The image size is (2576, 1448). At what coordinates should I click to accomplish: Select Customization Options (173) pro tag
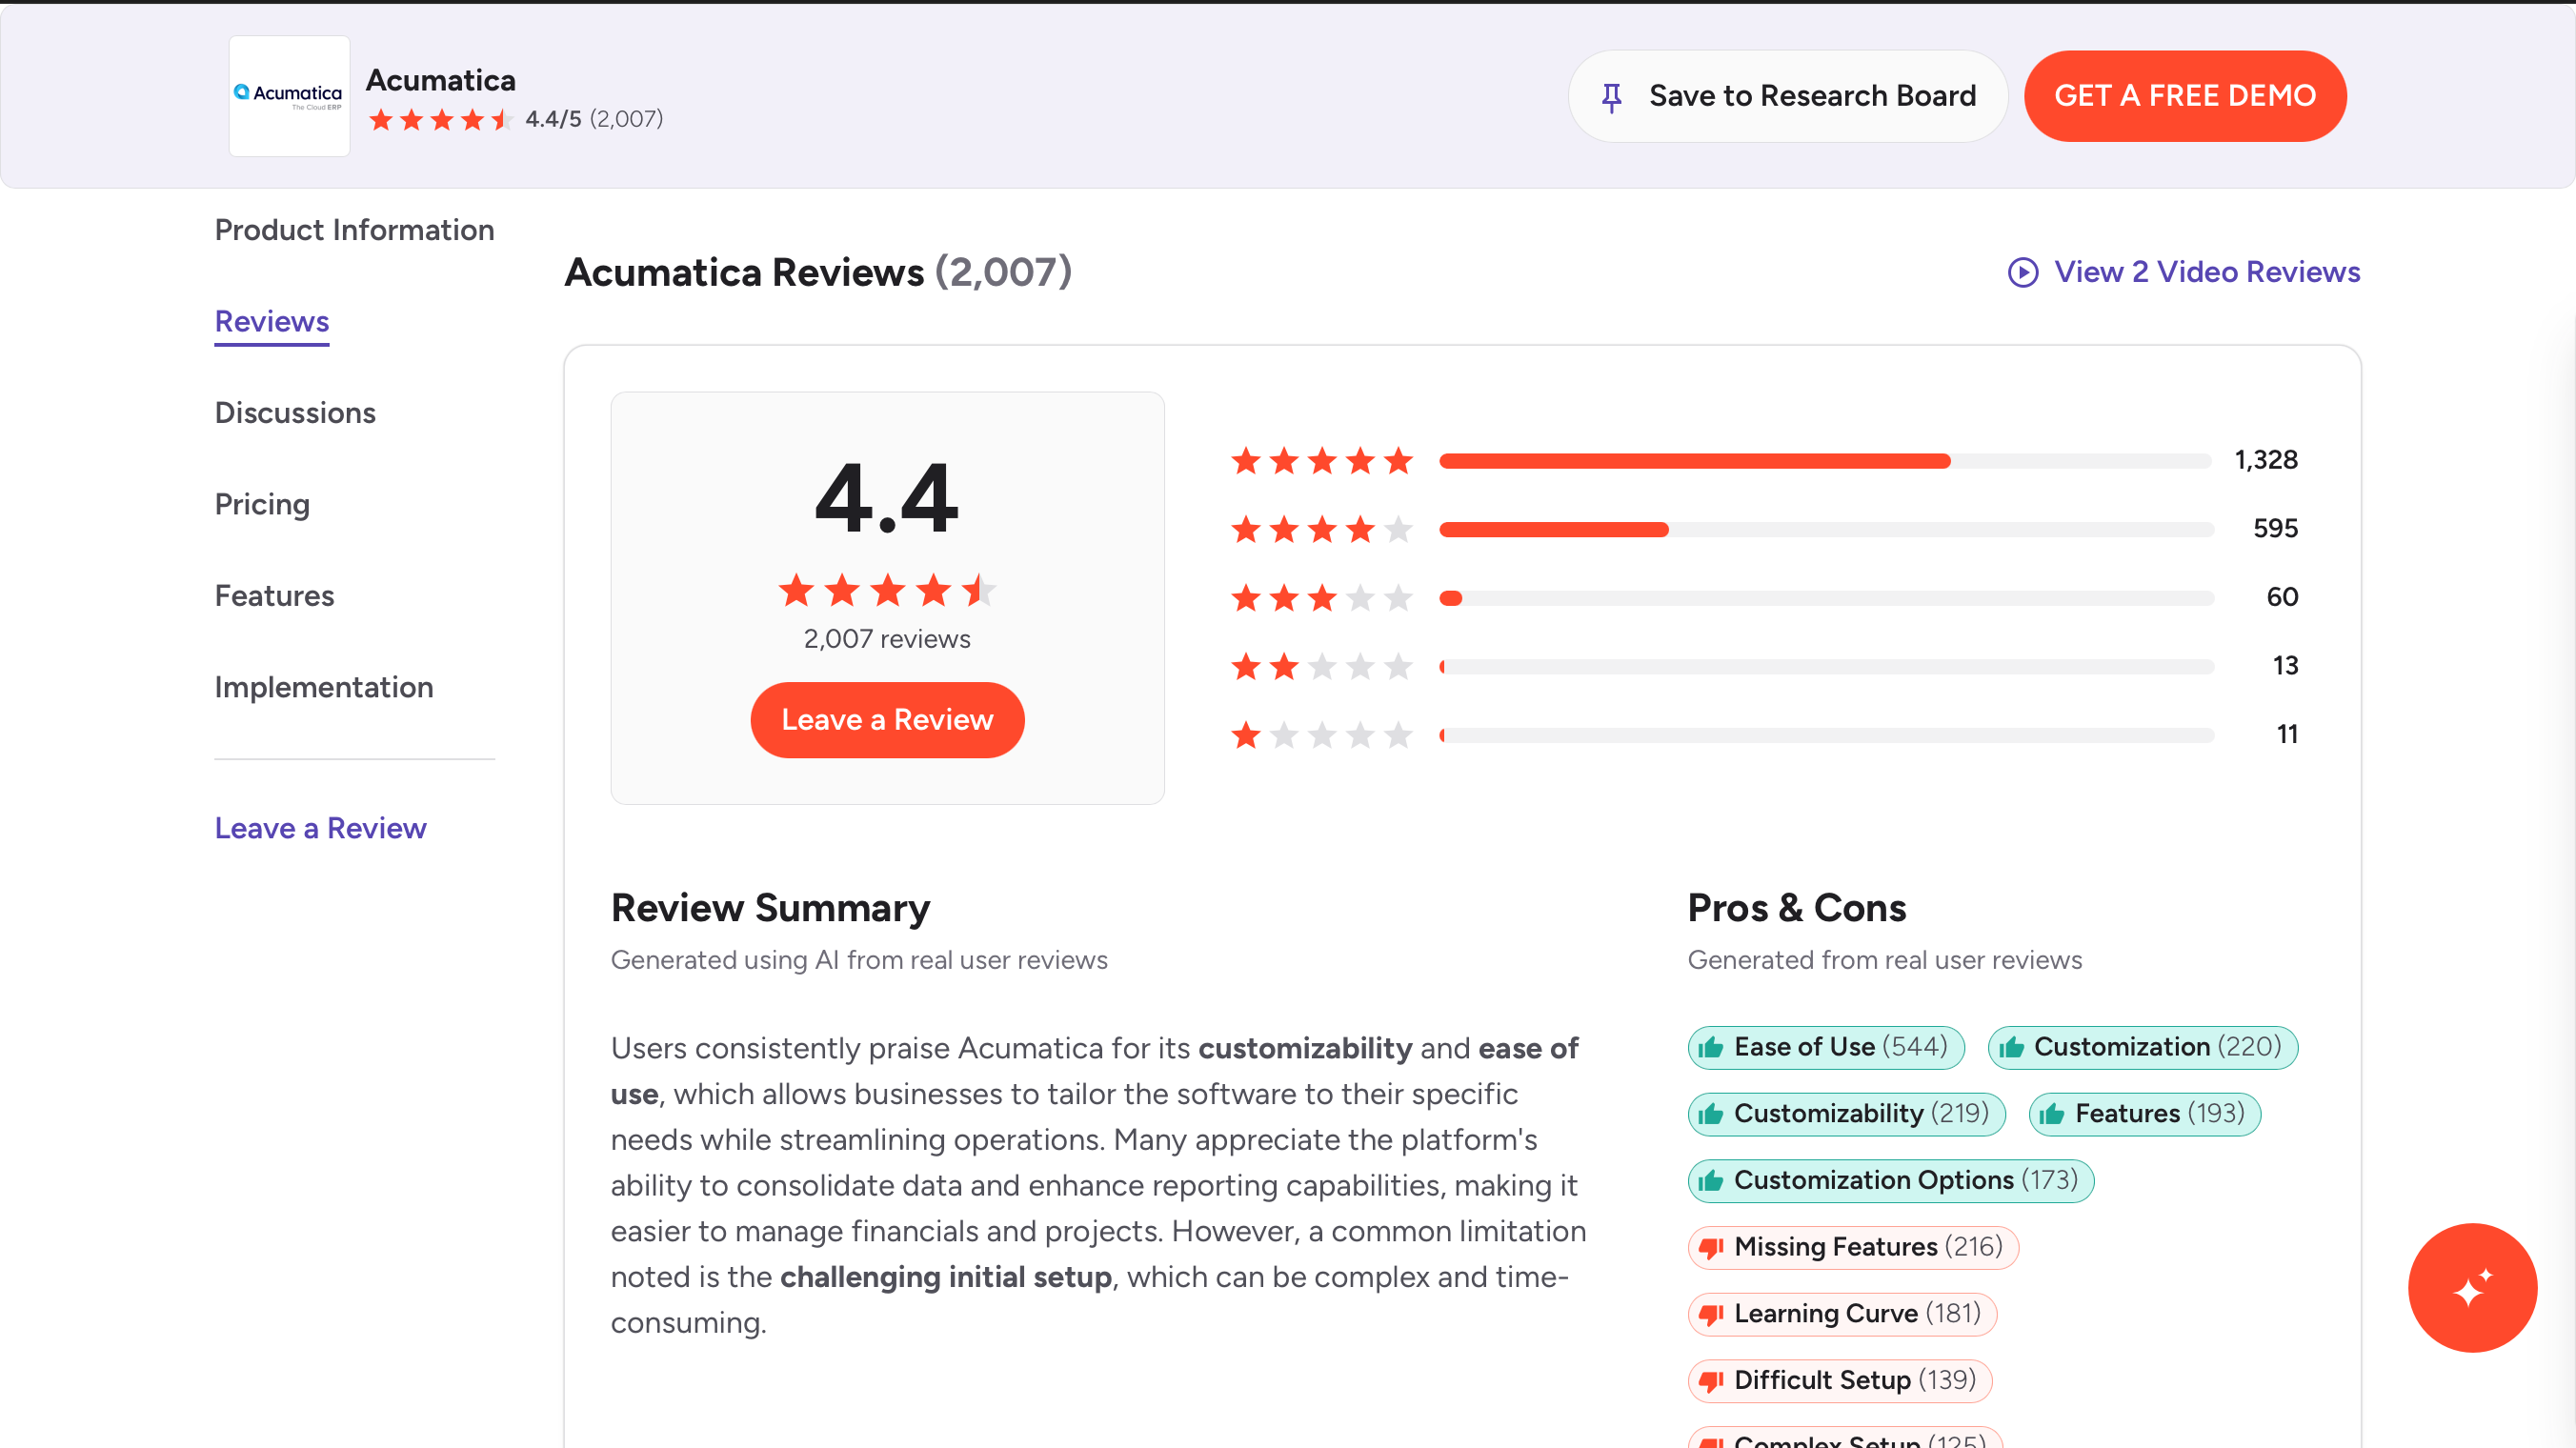tap(1891, 1181)
